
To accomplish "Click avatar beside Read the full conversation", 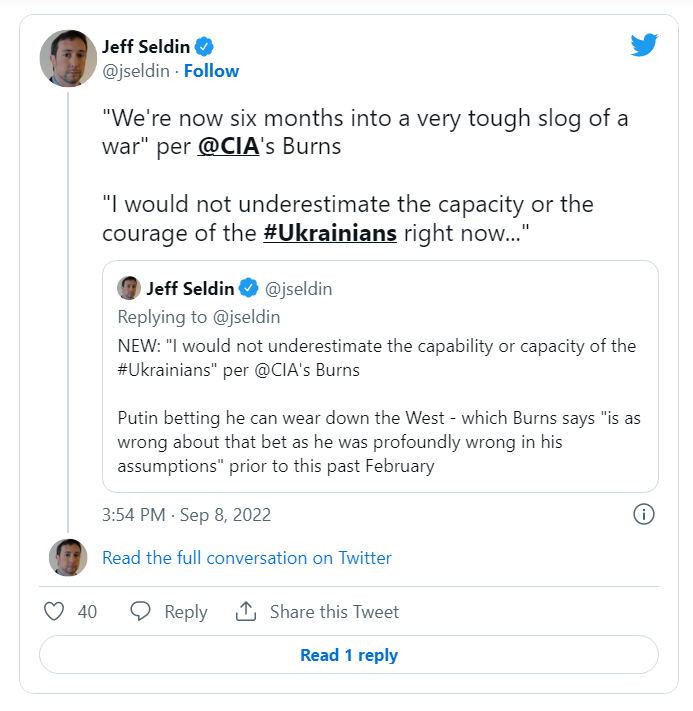I will (68, 558).
